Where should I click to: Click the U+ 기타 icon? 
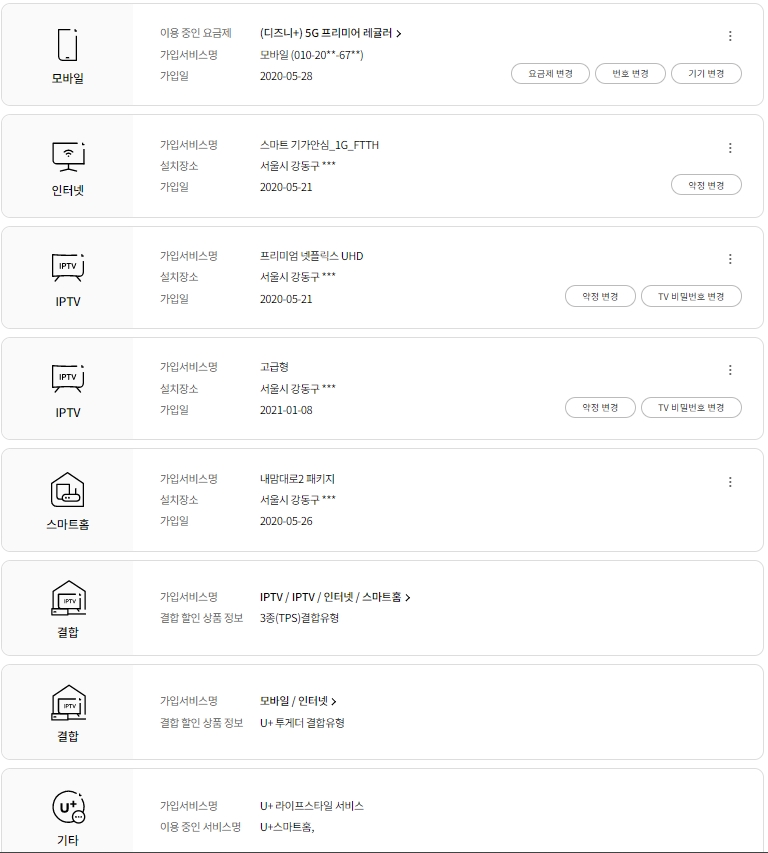(x=68, y=807)
